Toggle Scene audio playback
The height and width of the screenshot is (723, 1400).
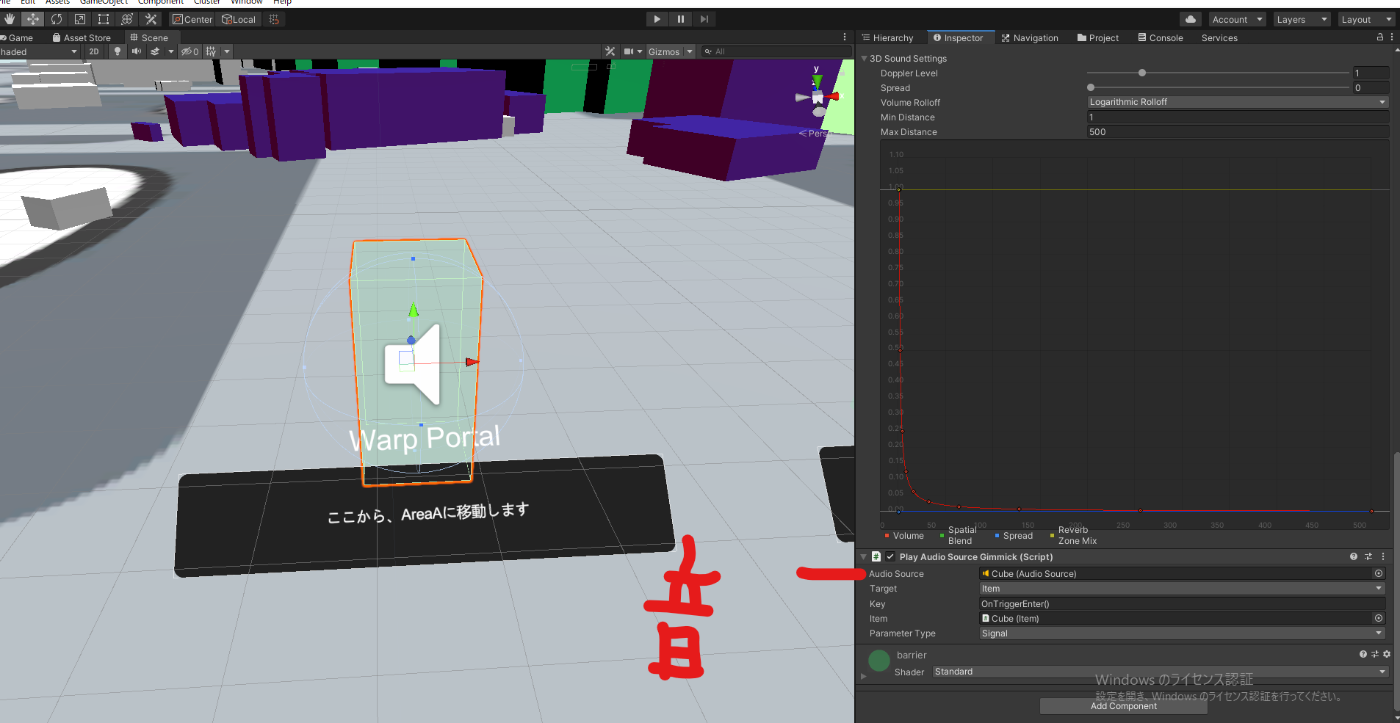click(136, 51)
